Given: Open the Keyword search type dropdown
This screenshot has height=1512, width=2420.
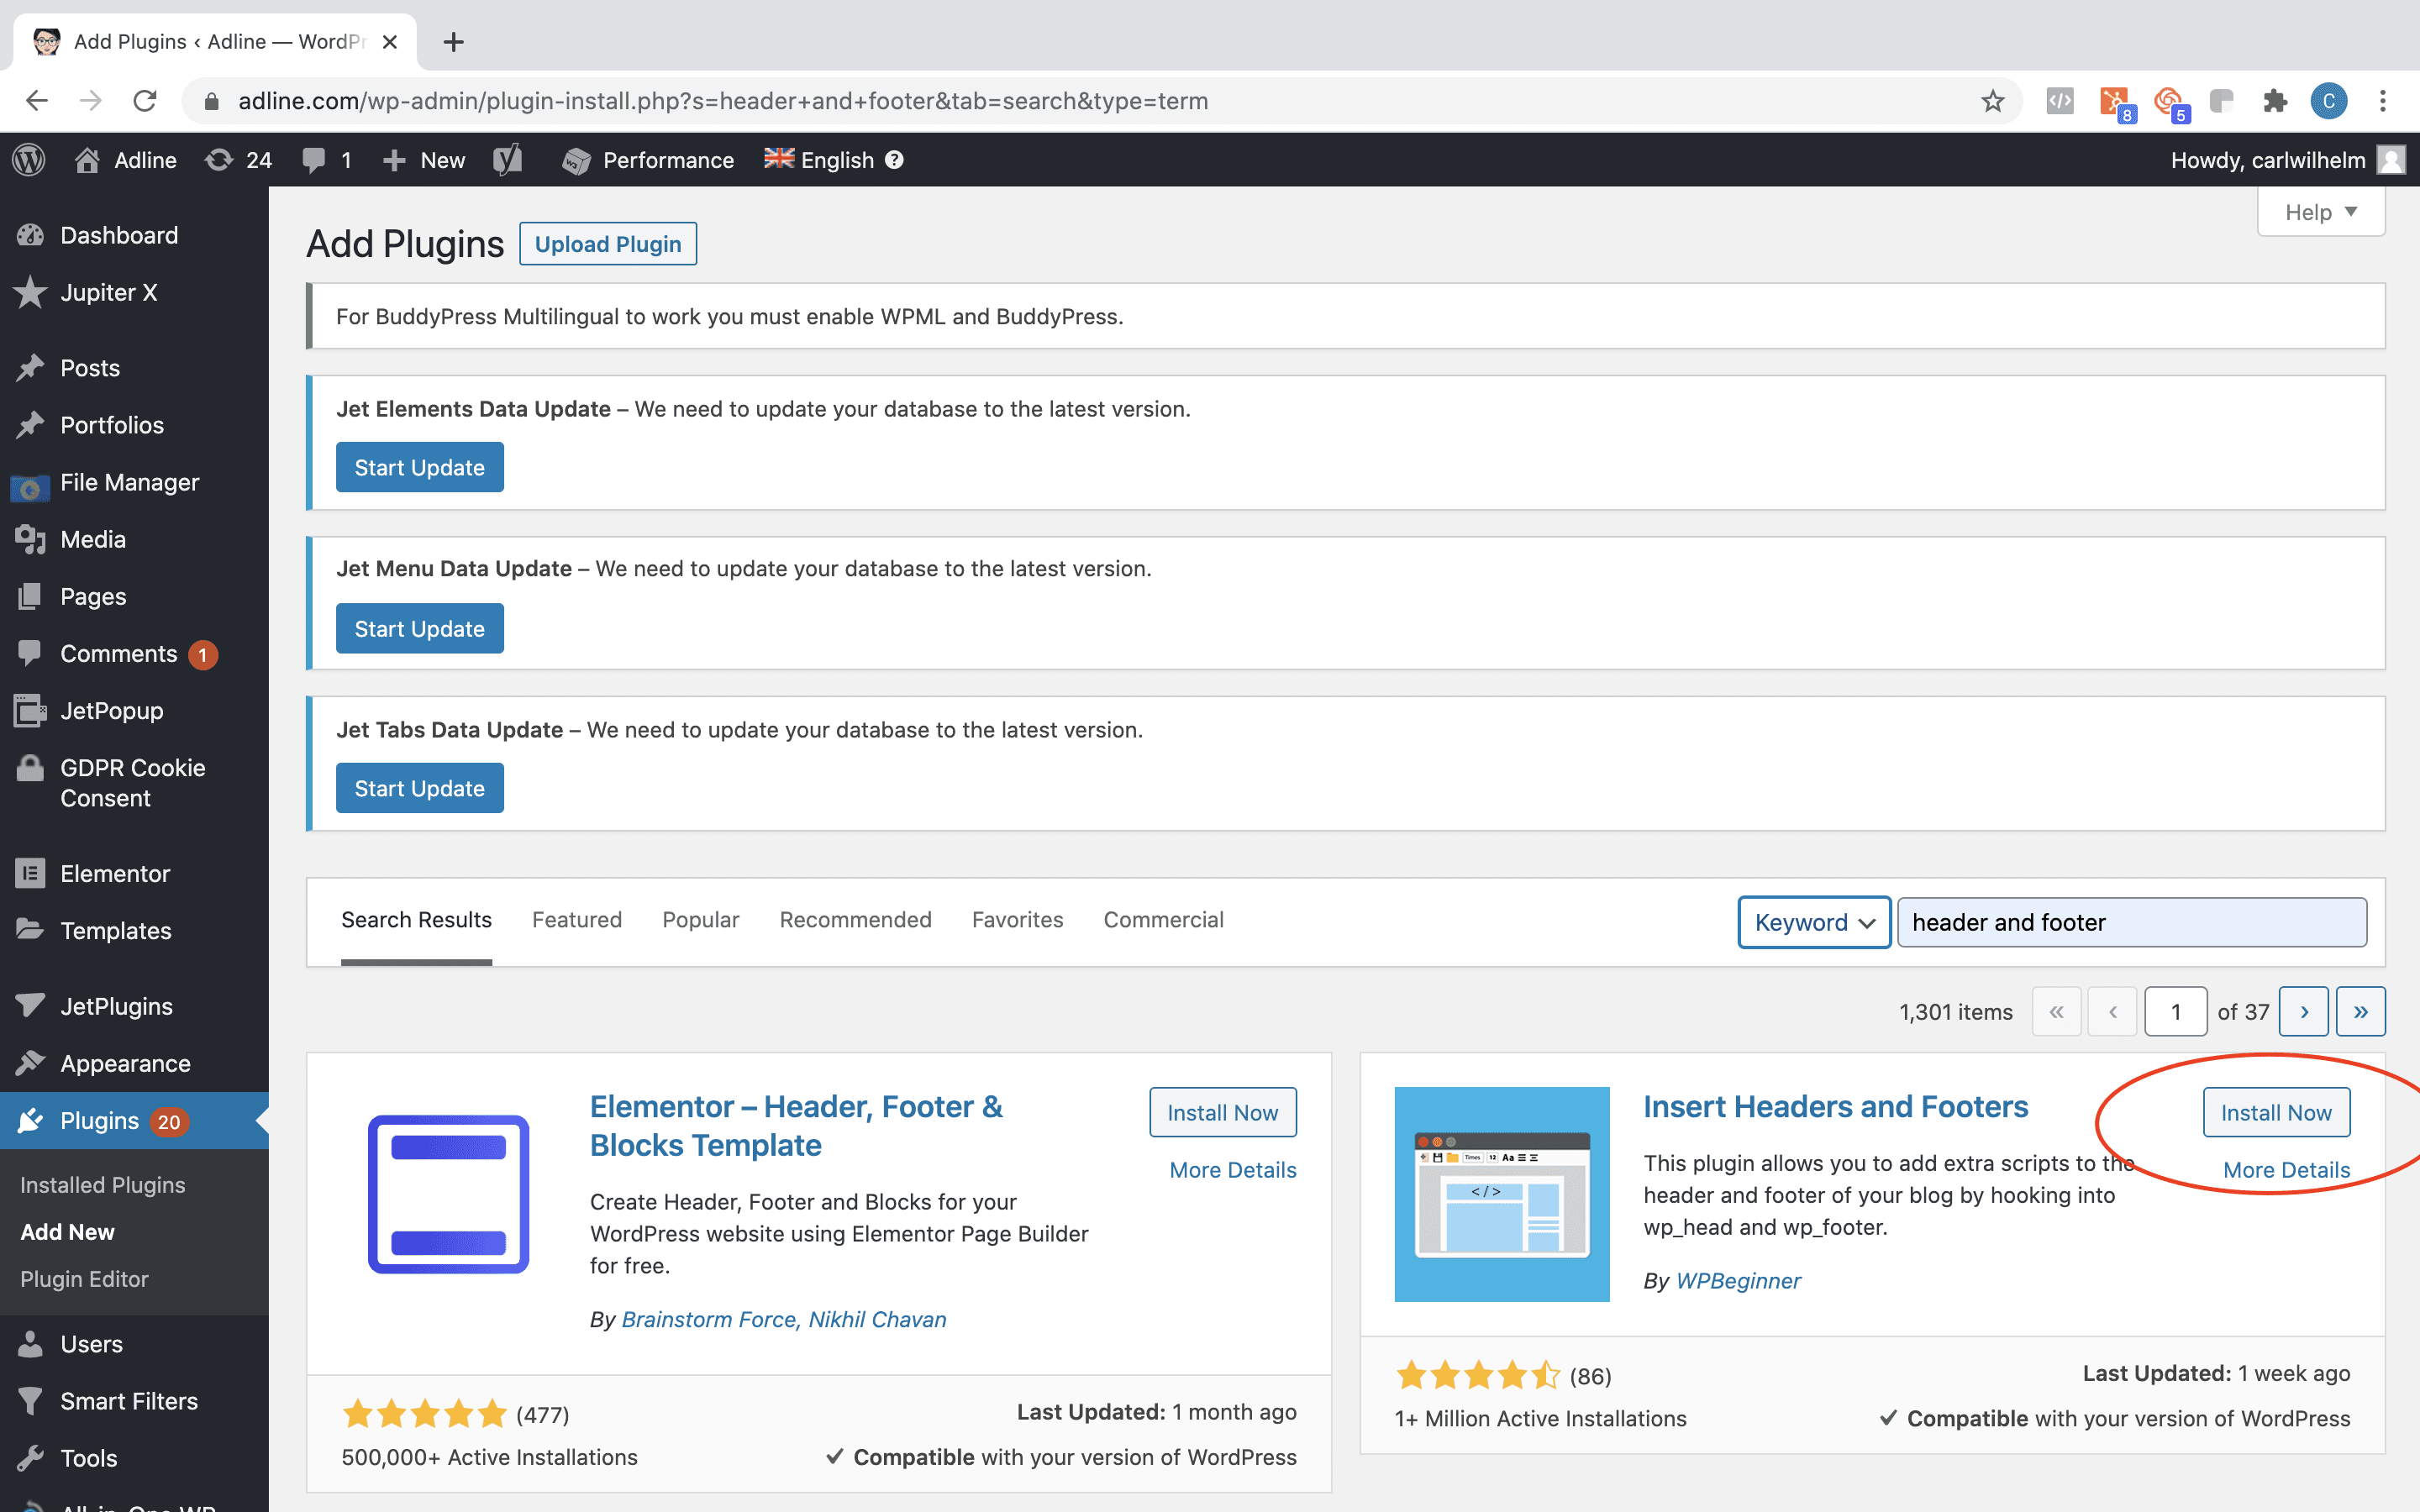Looking at the screenshot, I should point(1814,922).
